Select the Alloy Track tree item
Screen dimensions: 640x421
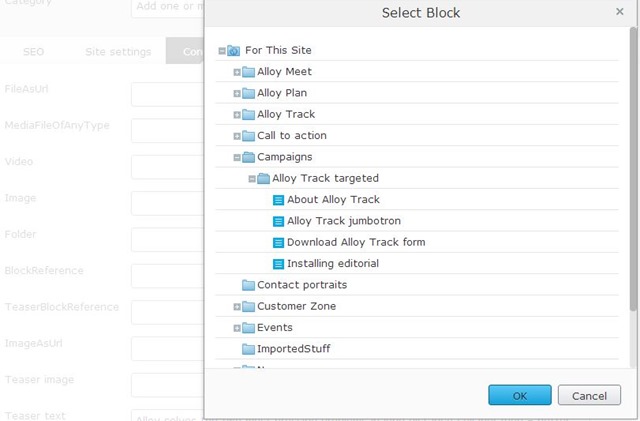pos(286,115)
